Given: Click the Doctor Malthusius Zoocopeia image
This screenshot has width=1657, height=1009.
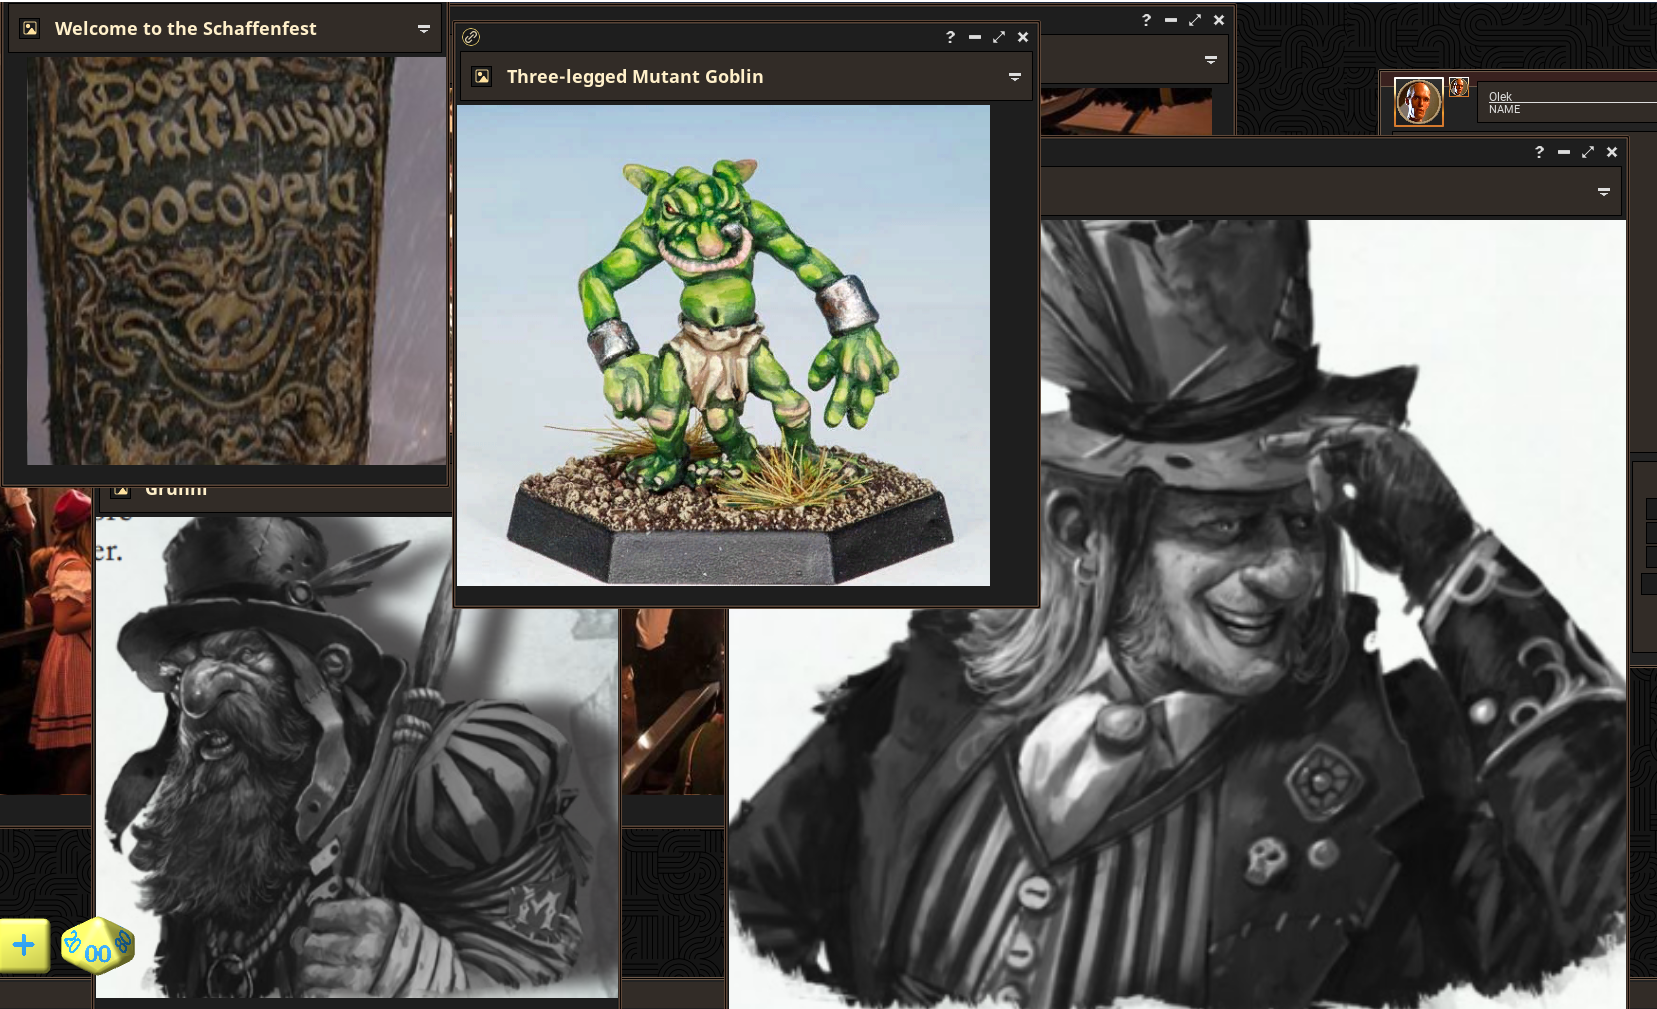Looking at the screenshot, I should click(236, 260).
